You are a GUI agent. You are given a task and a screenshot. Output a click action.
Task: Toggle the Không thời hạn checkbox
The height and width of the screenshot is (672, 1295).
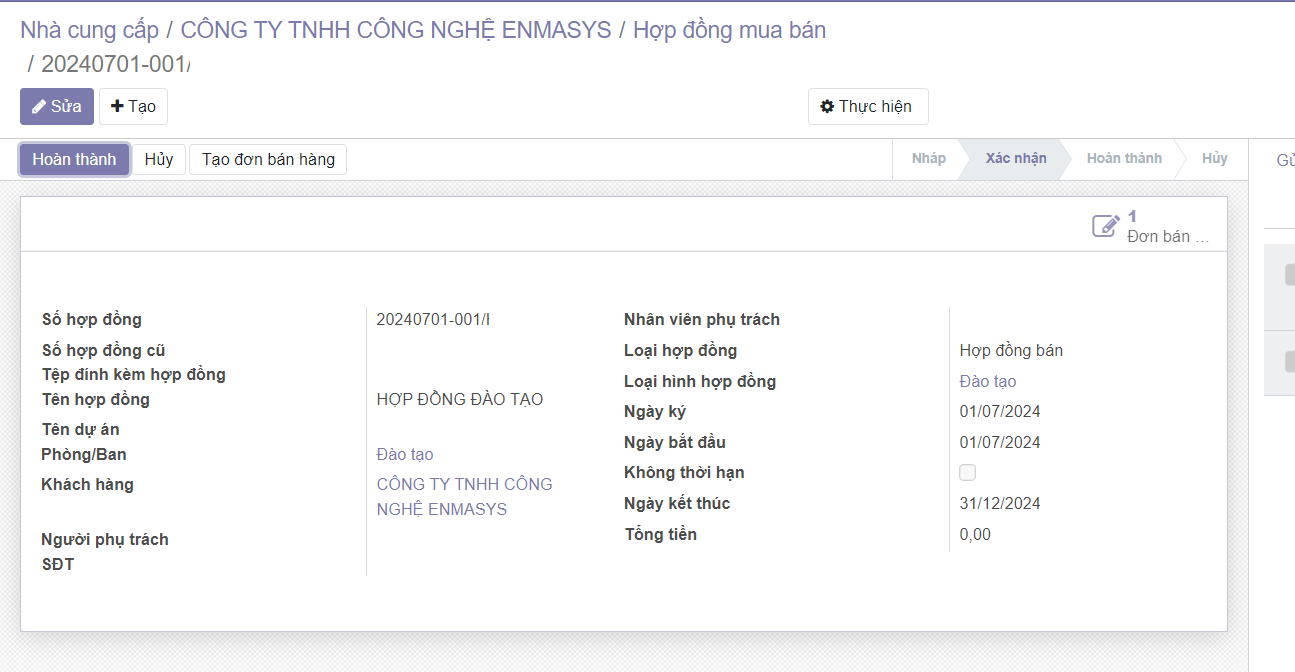(x=967, y=473)
